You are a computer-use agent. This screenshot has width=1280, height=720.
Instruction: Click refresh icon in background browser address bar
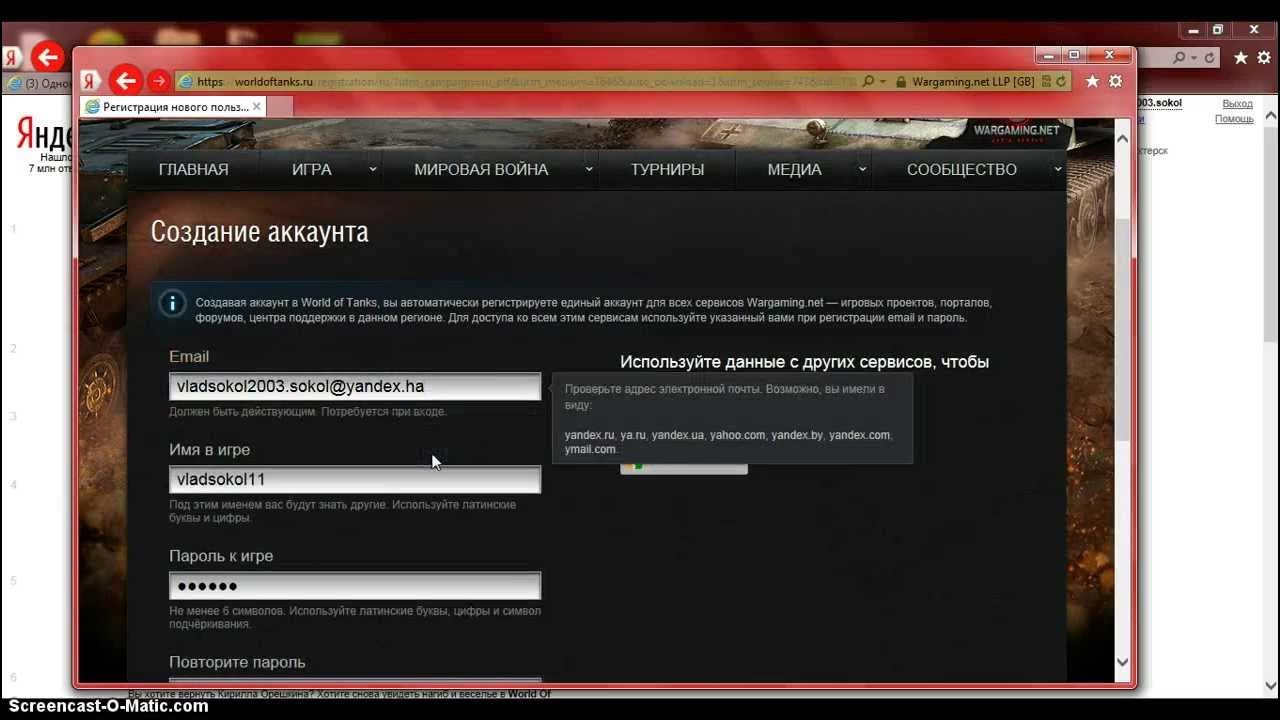coord(1209,58)
